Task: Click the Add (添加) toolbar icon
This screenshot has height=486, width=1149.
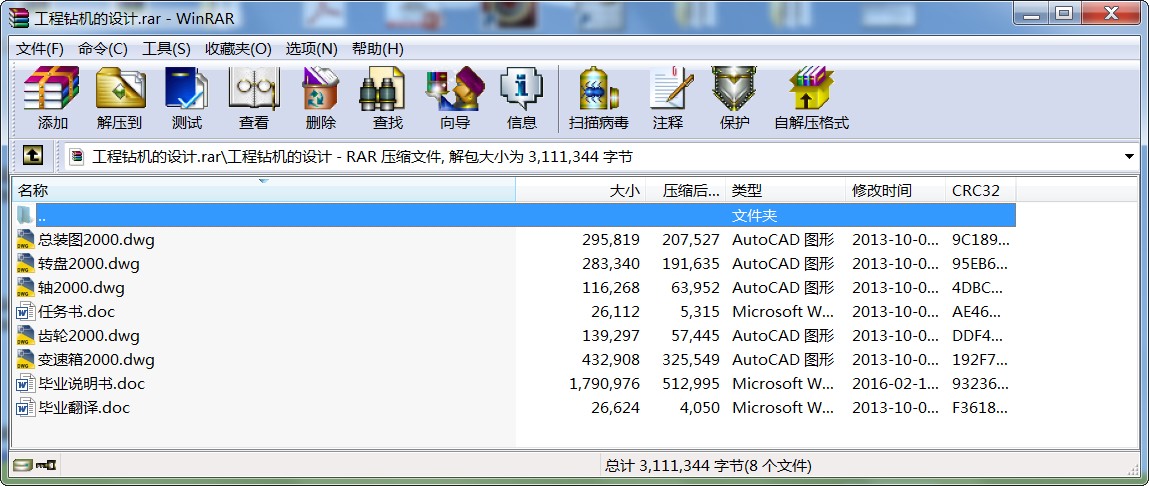Action: [x=51, y=88]
